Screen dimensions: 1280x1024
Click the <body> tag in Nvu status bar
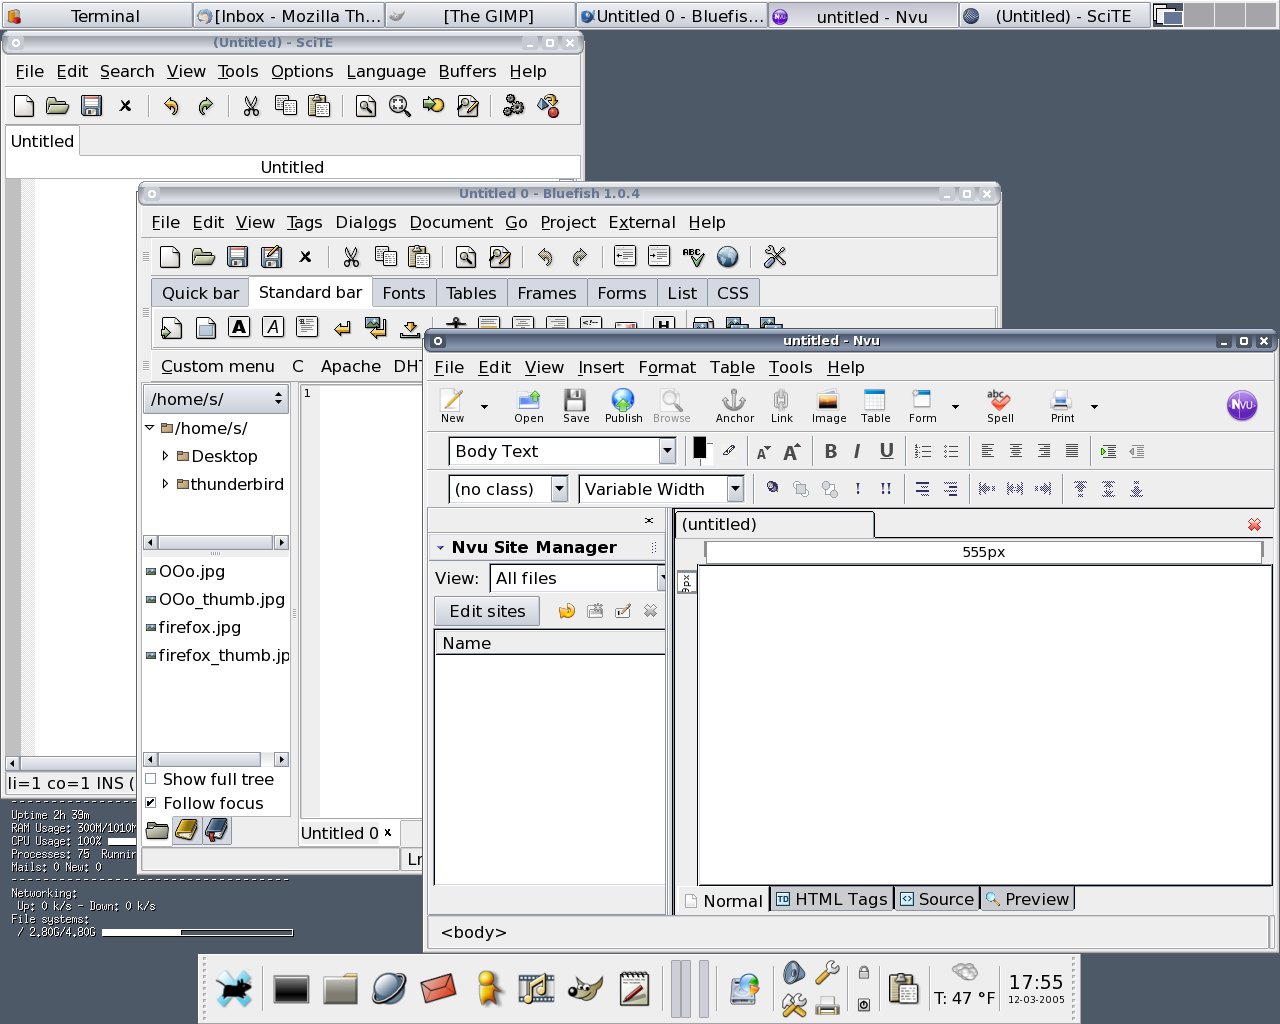click(474, 932)
